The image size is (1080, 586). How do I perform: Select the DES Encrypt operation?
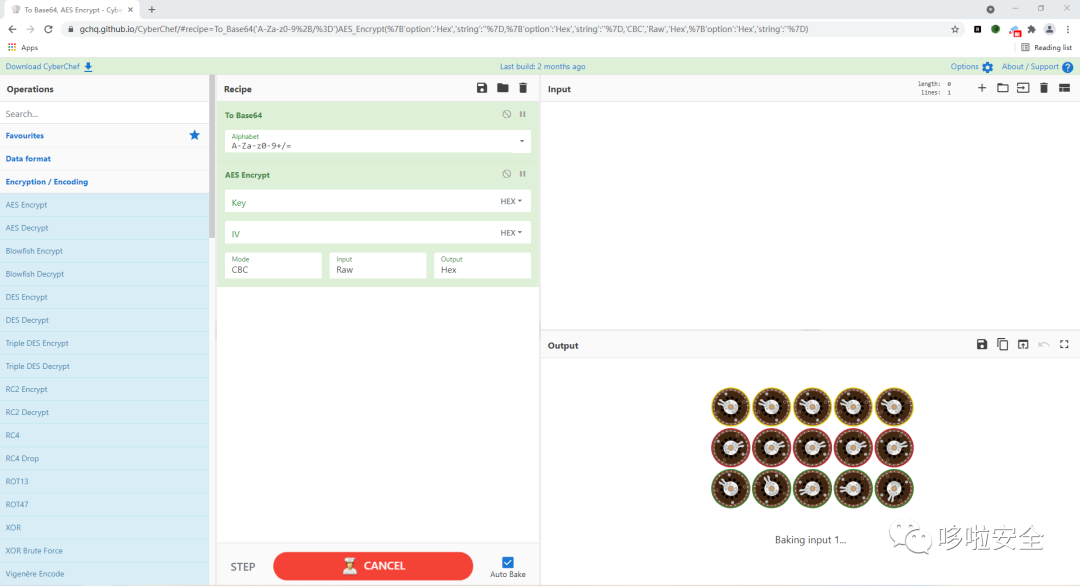105,297
